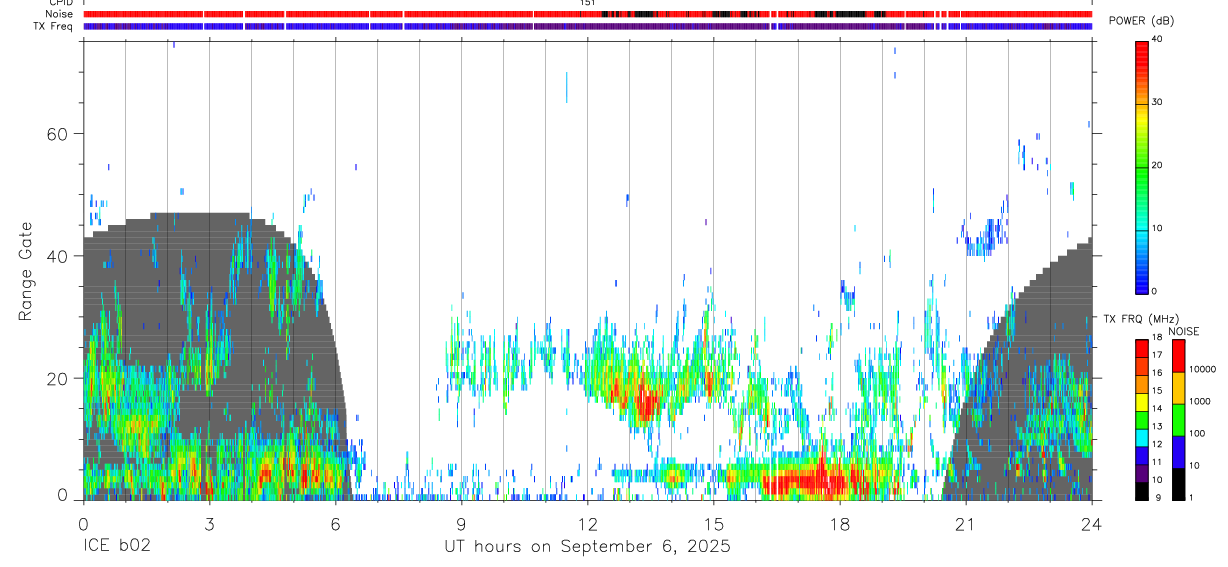This screenshot has width=1228, height=567.
Task: Click the 21 hour tick label on x-axis
Action: 965,524
